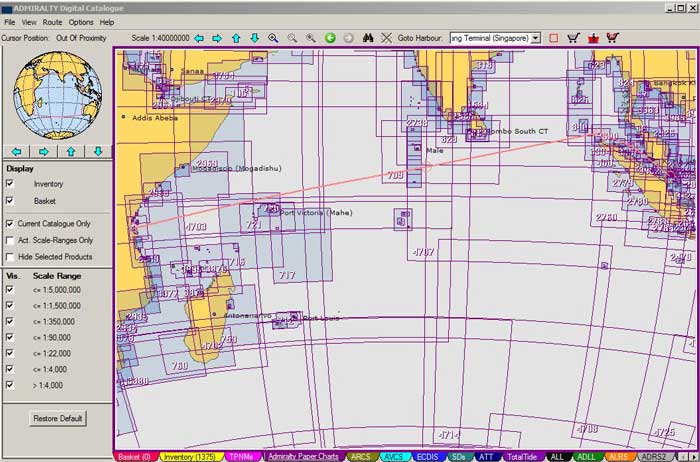Click the globe overview thumbnail
Screen dimensions: 700x462
(56, 93)
